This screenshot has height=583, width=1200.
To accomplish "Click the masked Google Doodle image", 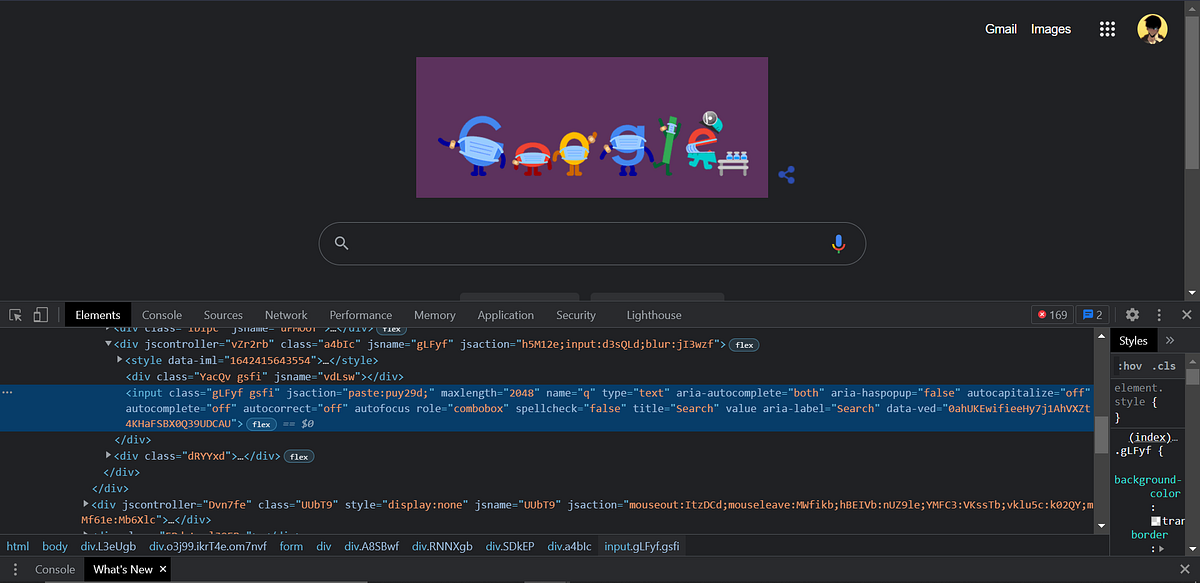I will pyautogui.click(x=592, y=127).
